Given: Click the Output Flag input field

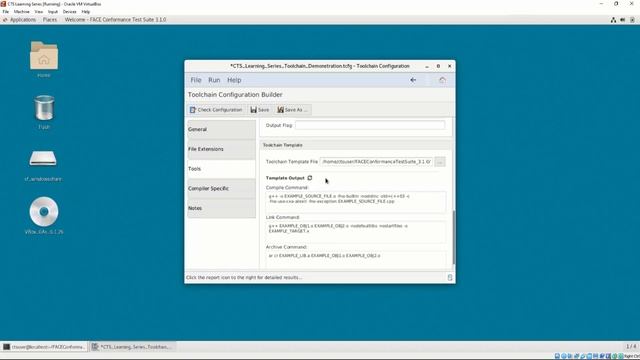Looking at the screenshot, I should pyautogui.click(x=370, y=125).
